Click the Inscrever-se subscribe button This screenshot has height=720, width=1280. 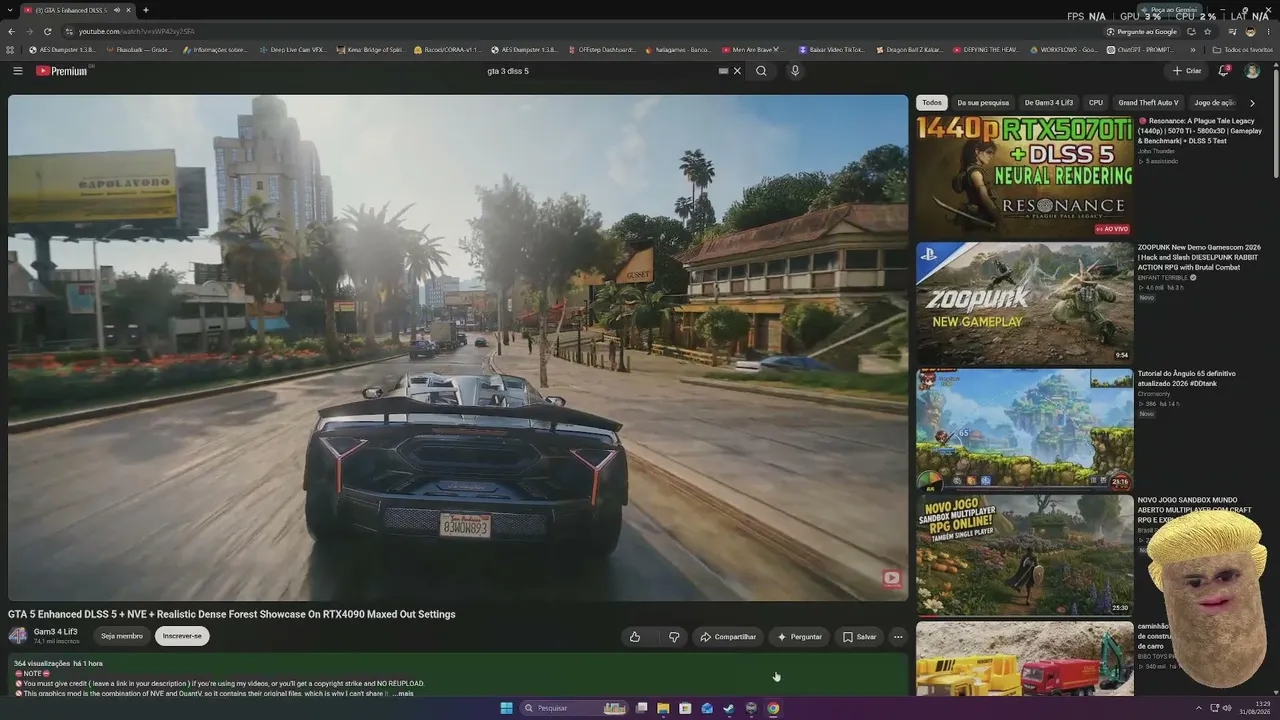[x=182, y=636]
